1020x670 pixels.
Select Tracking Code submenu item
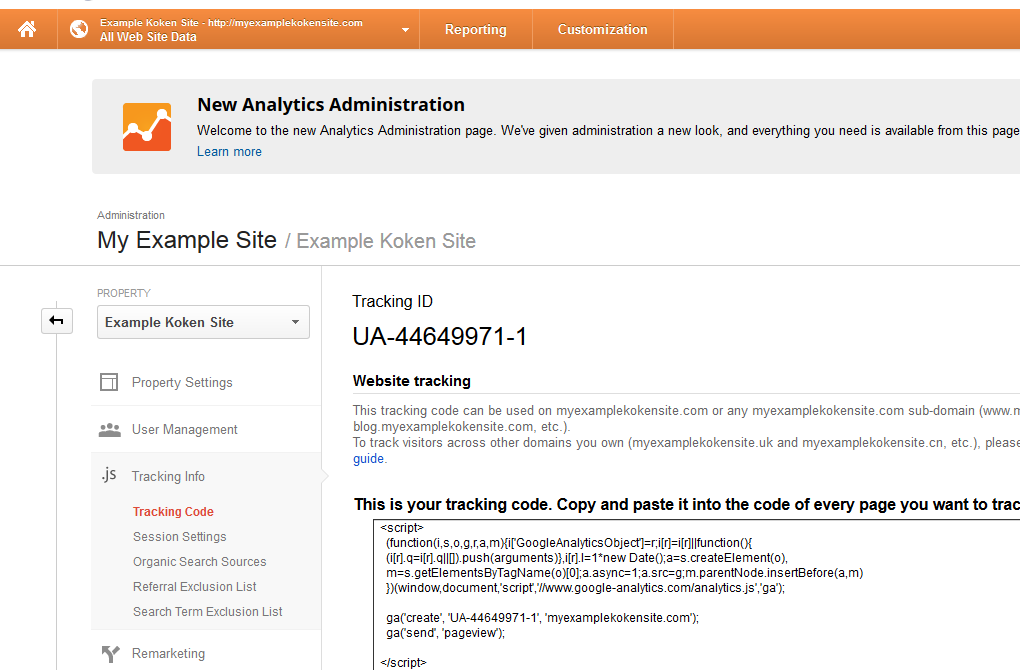(x=173, y=512)
